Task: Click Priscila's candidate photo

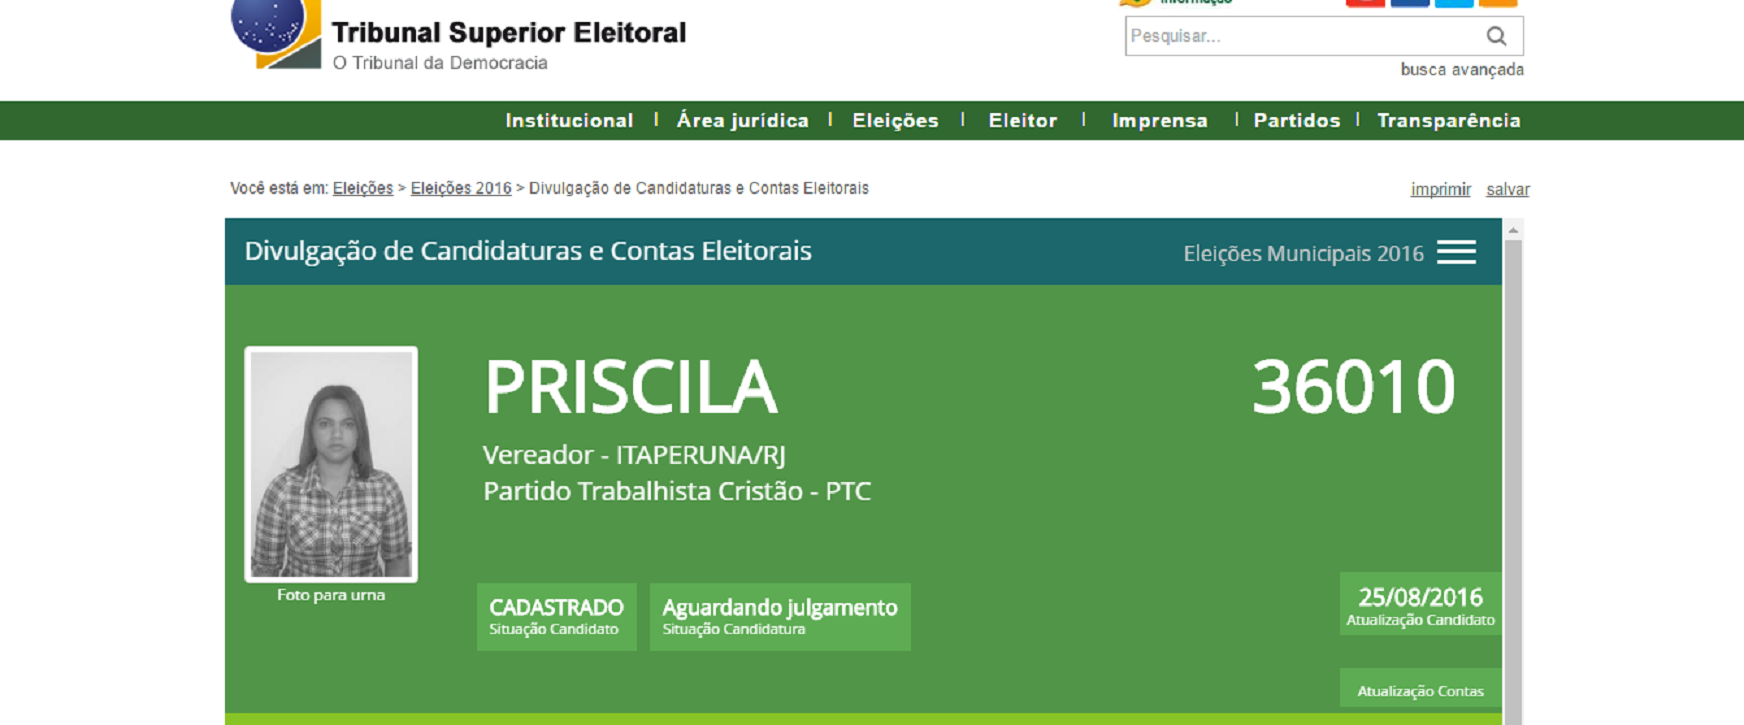Action: [331, 464]
